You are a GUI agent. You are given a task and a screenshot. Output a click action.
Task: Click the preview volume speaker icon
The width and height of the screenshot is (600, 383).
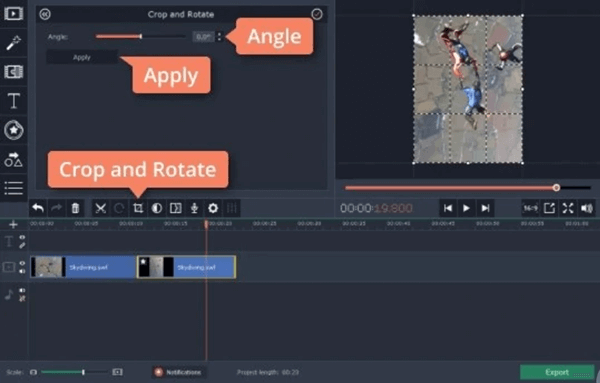click(x=587, y=208)
